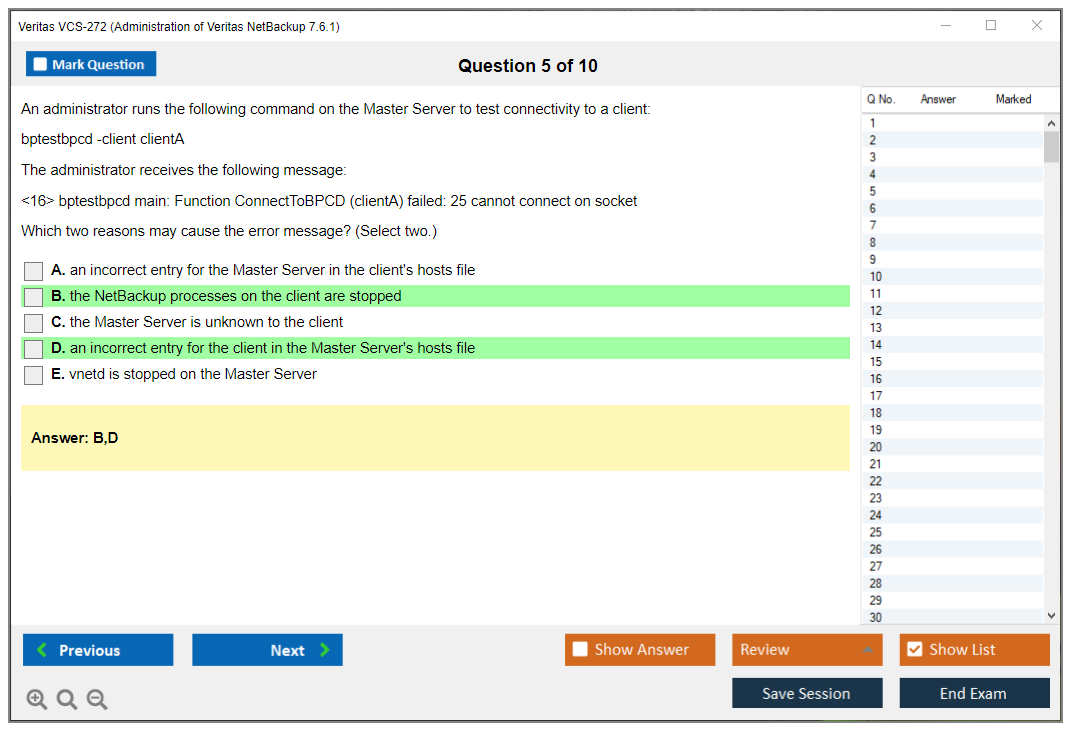Click the zoom reset magnifier icon
The width and height of the screenshot is (1075, 735).
tap(67, 700)
